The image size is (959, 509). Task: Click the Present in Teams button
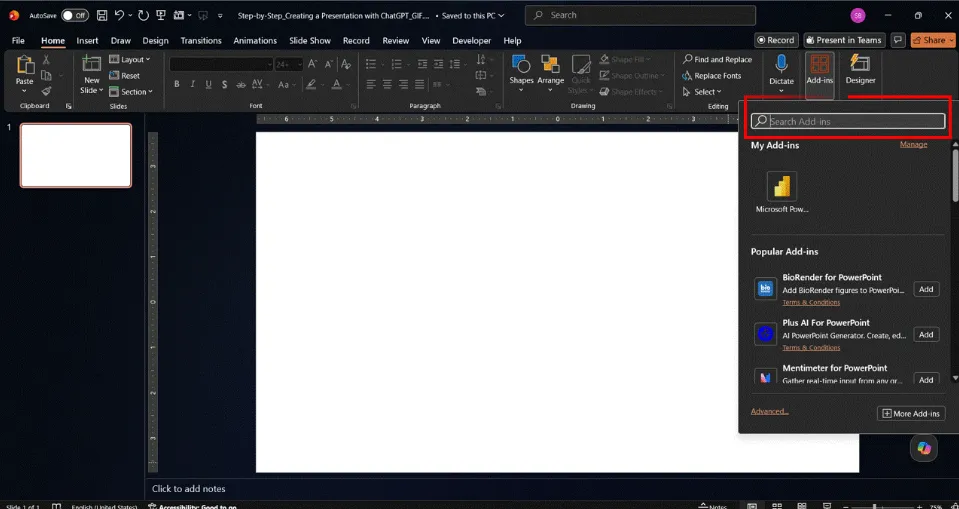coord(844,40)
